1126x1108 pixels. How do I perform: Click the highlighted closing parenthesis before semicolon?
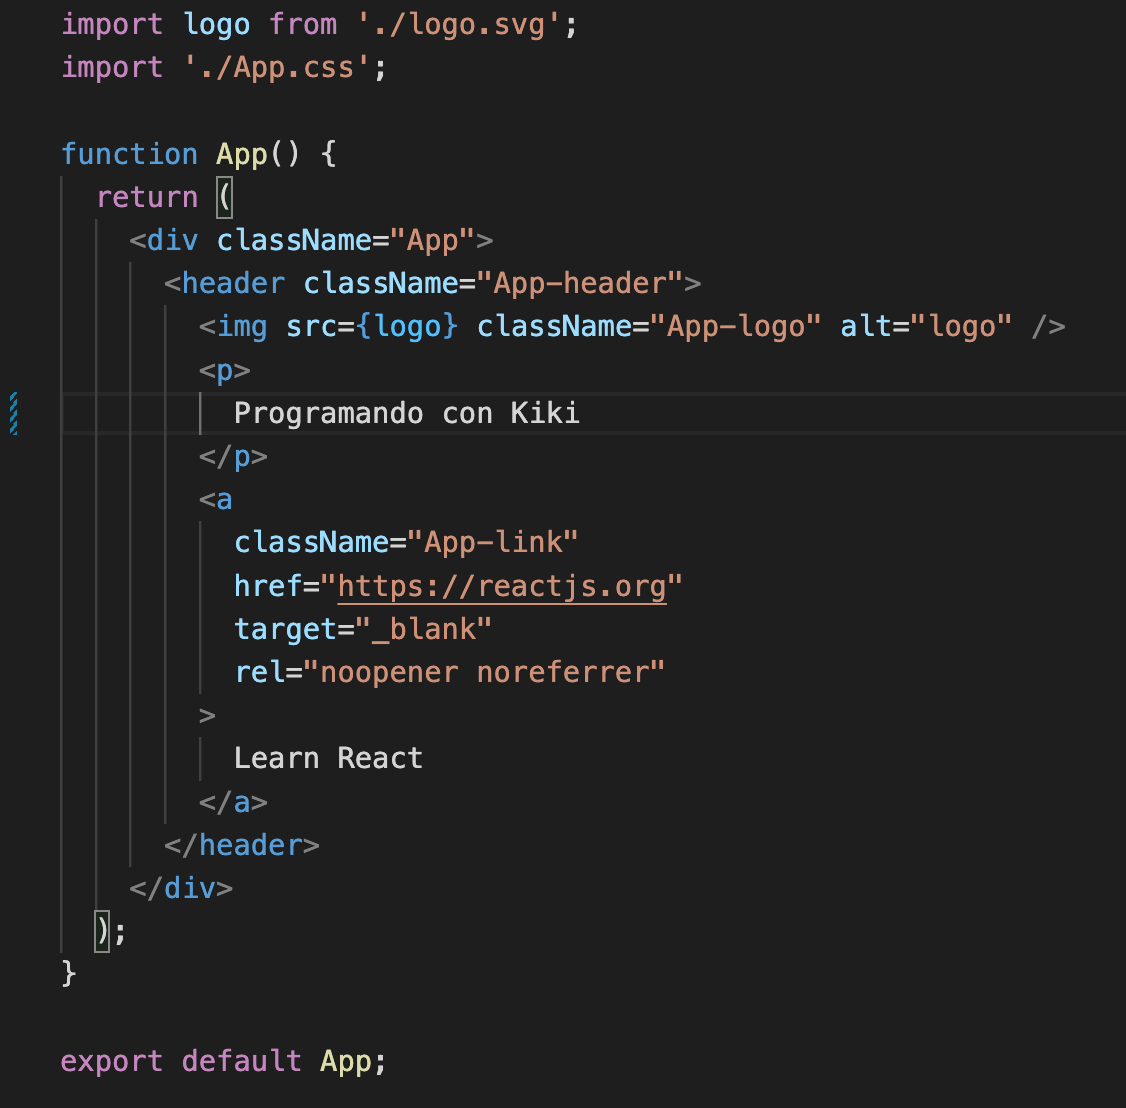pos(103,931)
